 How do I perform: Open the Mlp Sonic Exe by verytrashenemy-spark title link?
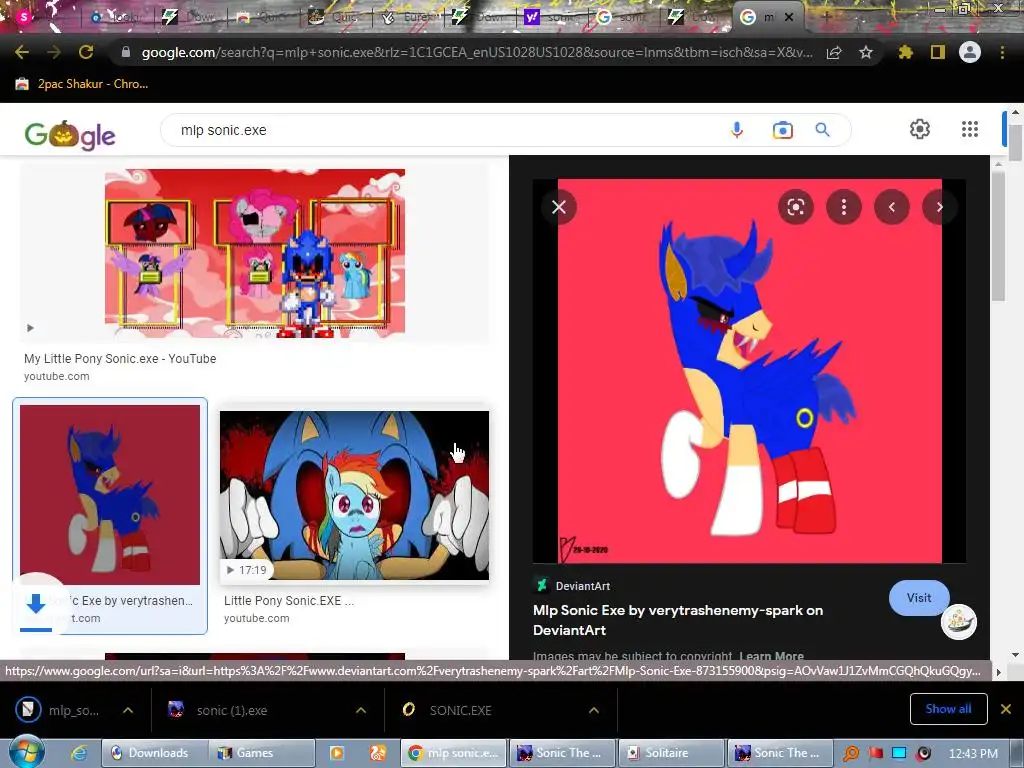(x=678, y=620)
